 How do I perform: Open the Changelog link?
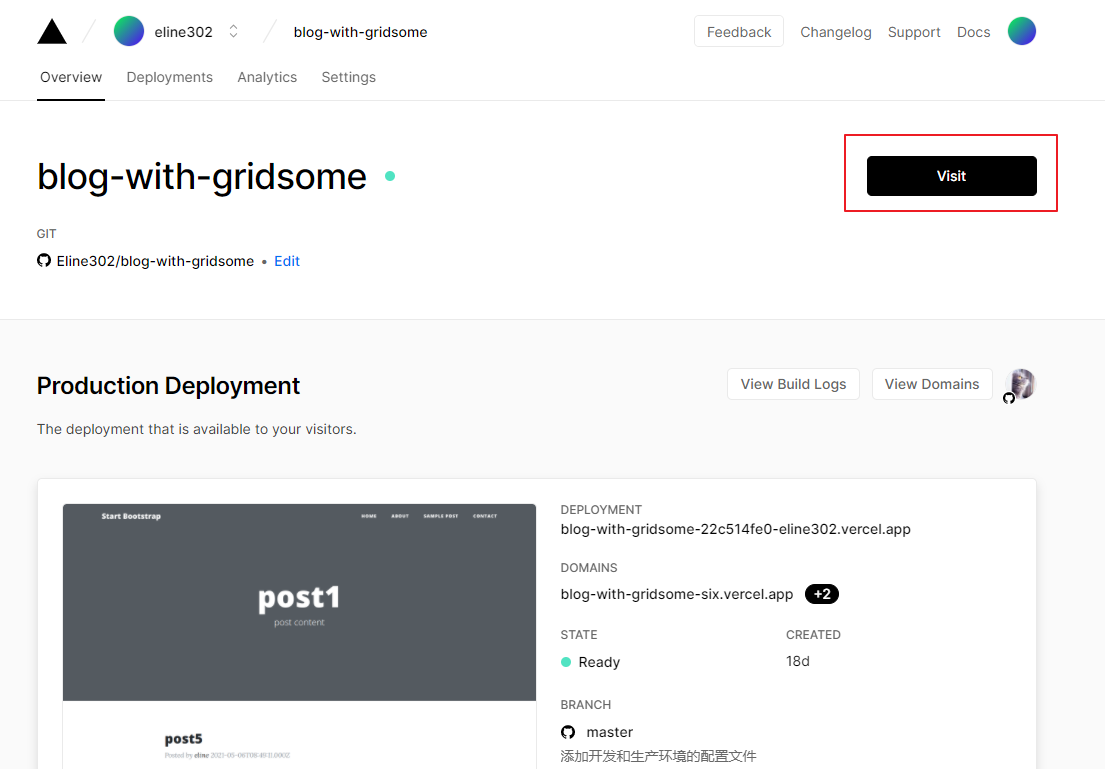tap(836, 32)
